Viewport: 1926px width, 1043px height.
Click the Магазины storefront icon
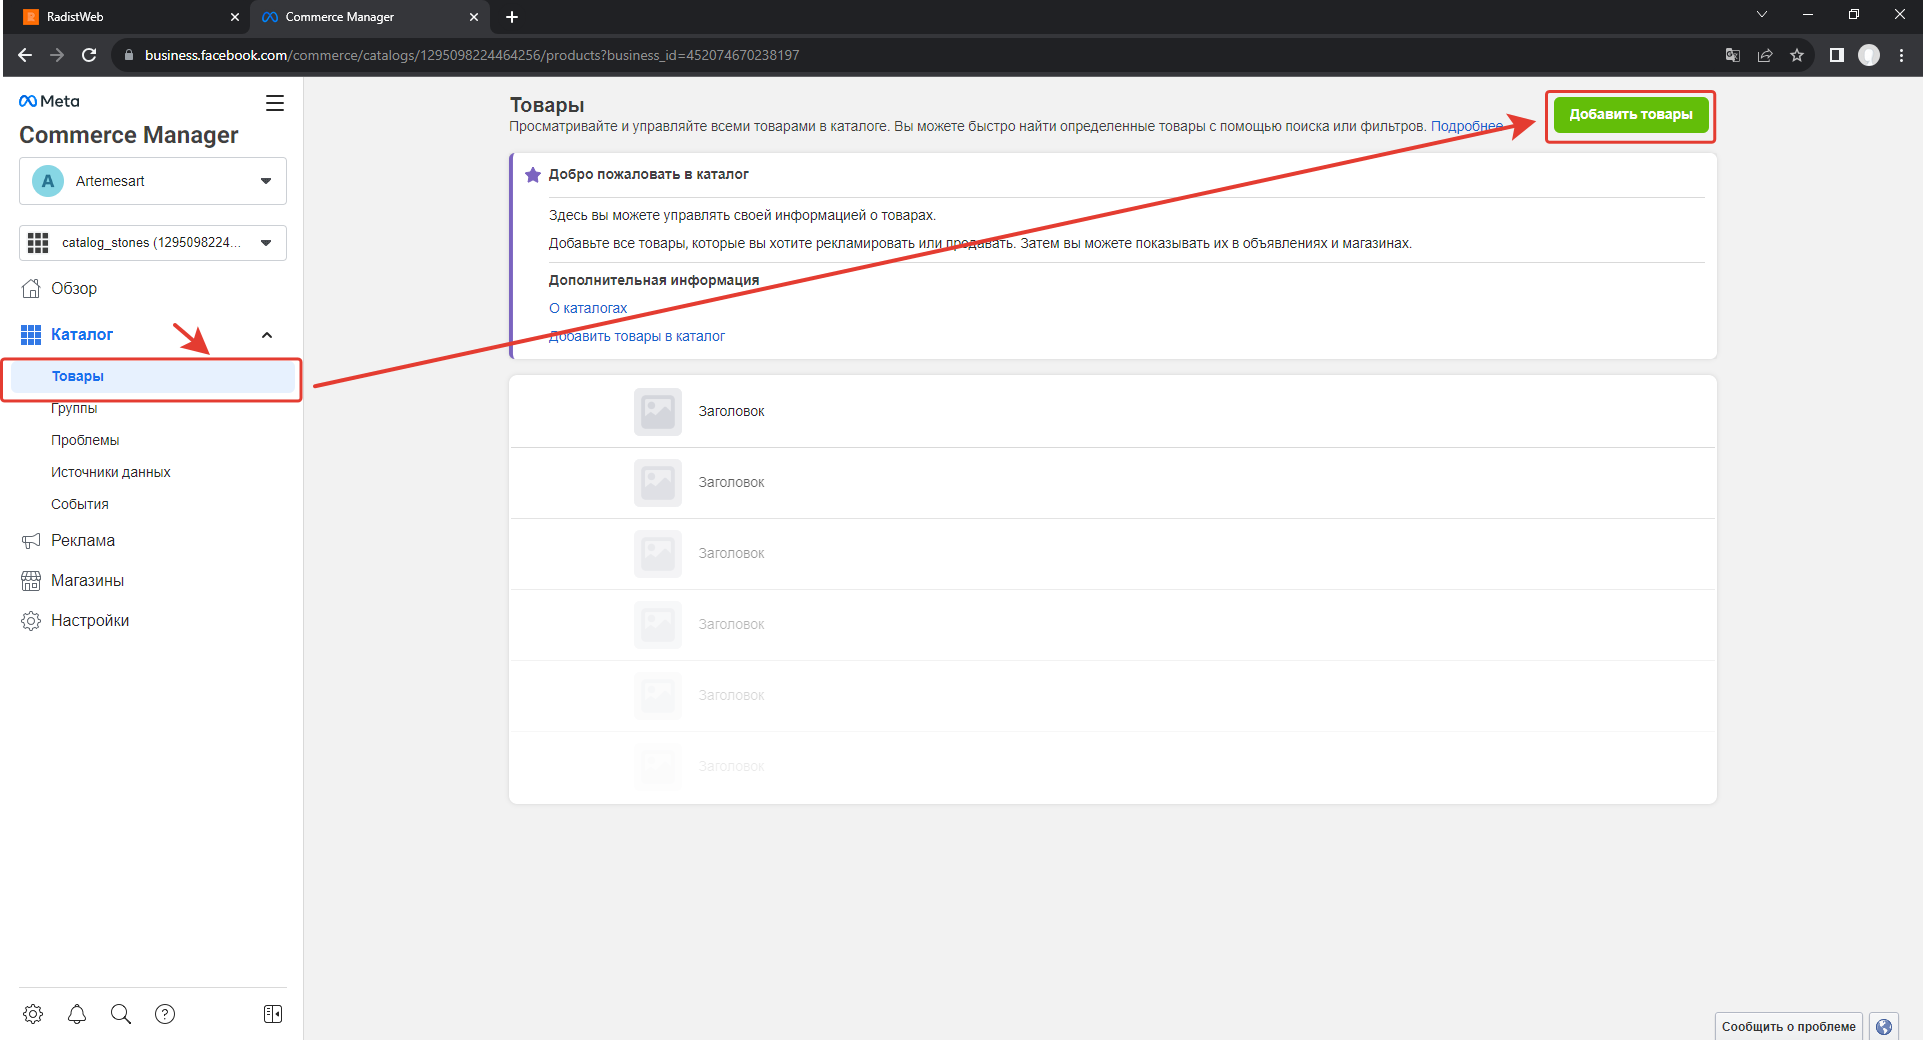pos(31,581)
